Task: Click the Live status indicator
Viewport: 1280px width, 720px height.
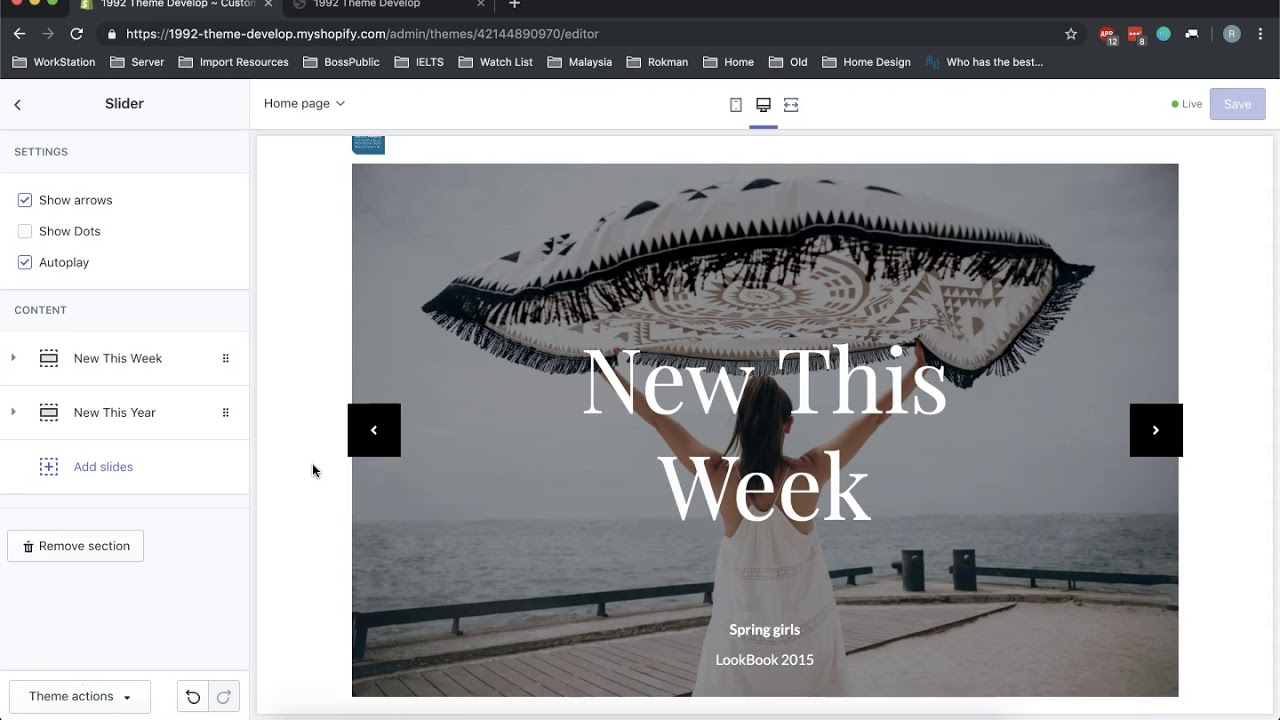Action: [x=1187, y=104]
